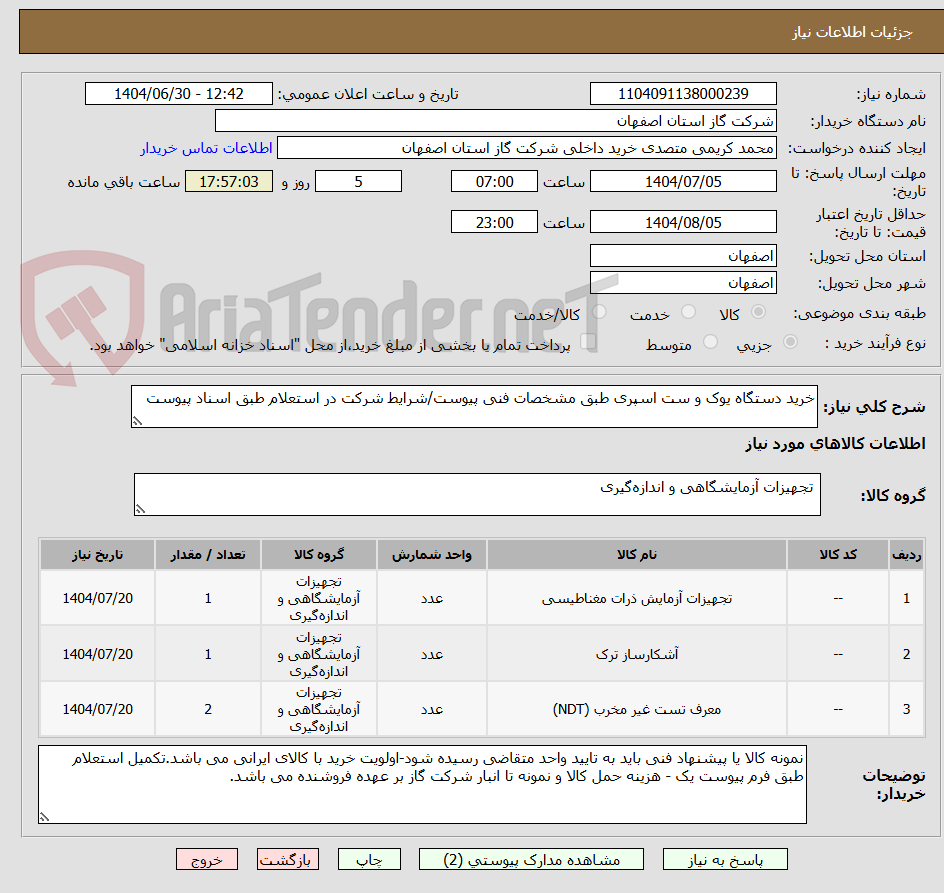The image size is (944, 893).
Task: Click the remaining time 17:57:03 display
Action: click(x=228, y=181)
